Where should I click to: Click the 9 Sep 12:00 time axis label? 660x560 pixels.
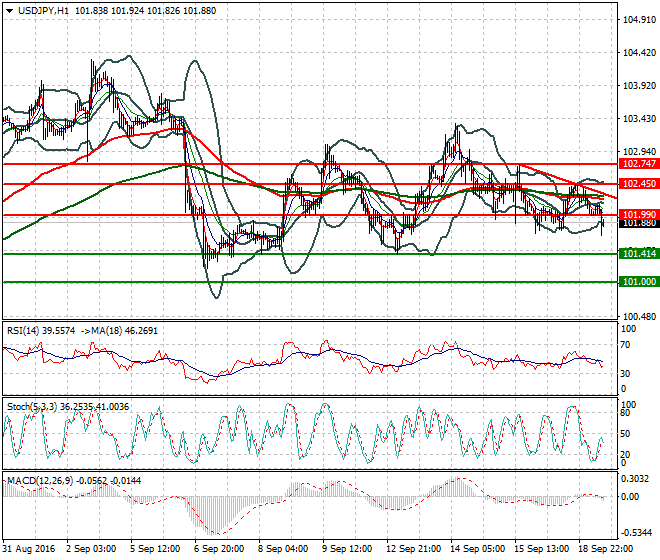[x=347, y=549]
